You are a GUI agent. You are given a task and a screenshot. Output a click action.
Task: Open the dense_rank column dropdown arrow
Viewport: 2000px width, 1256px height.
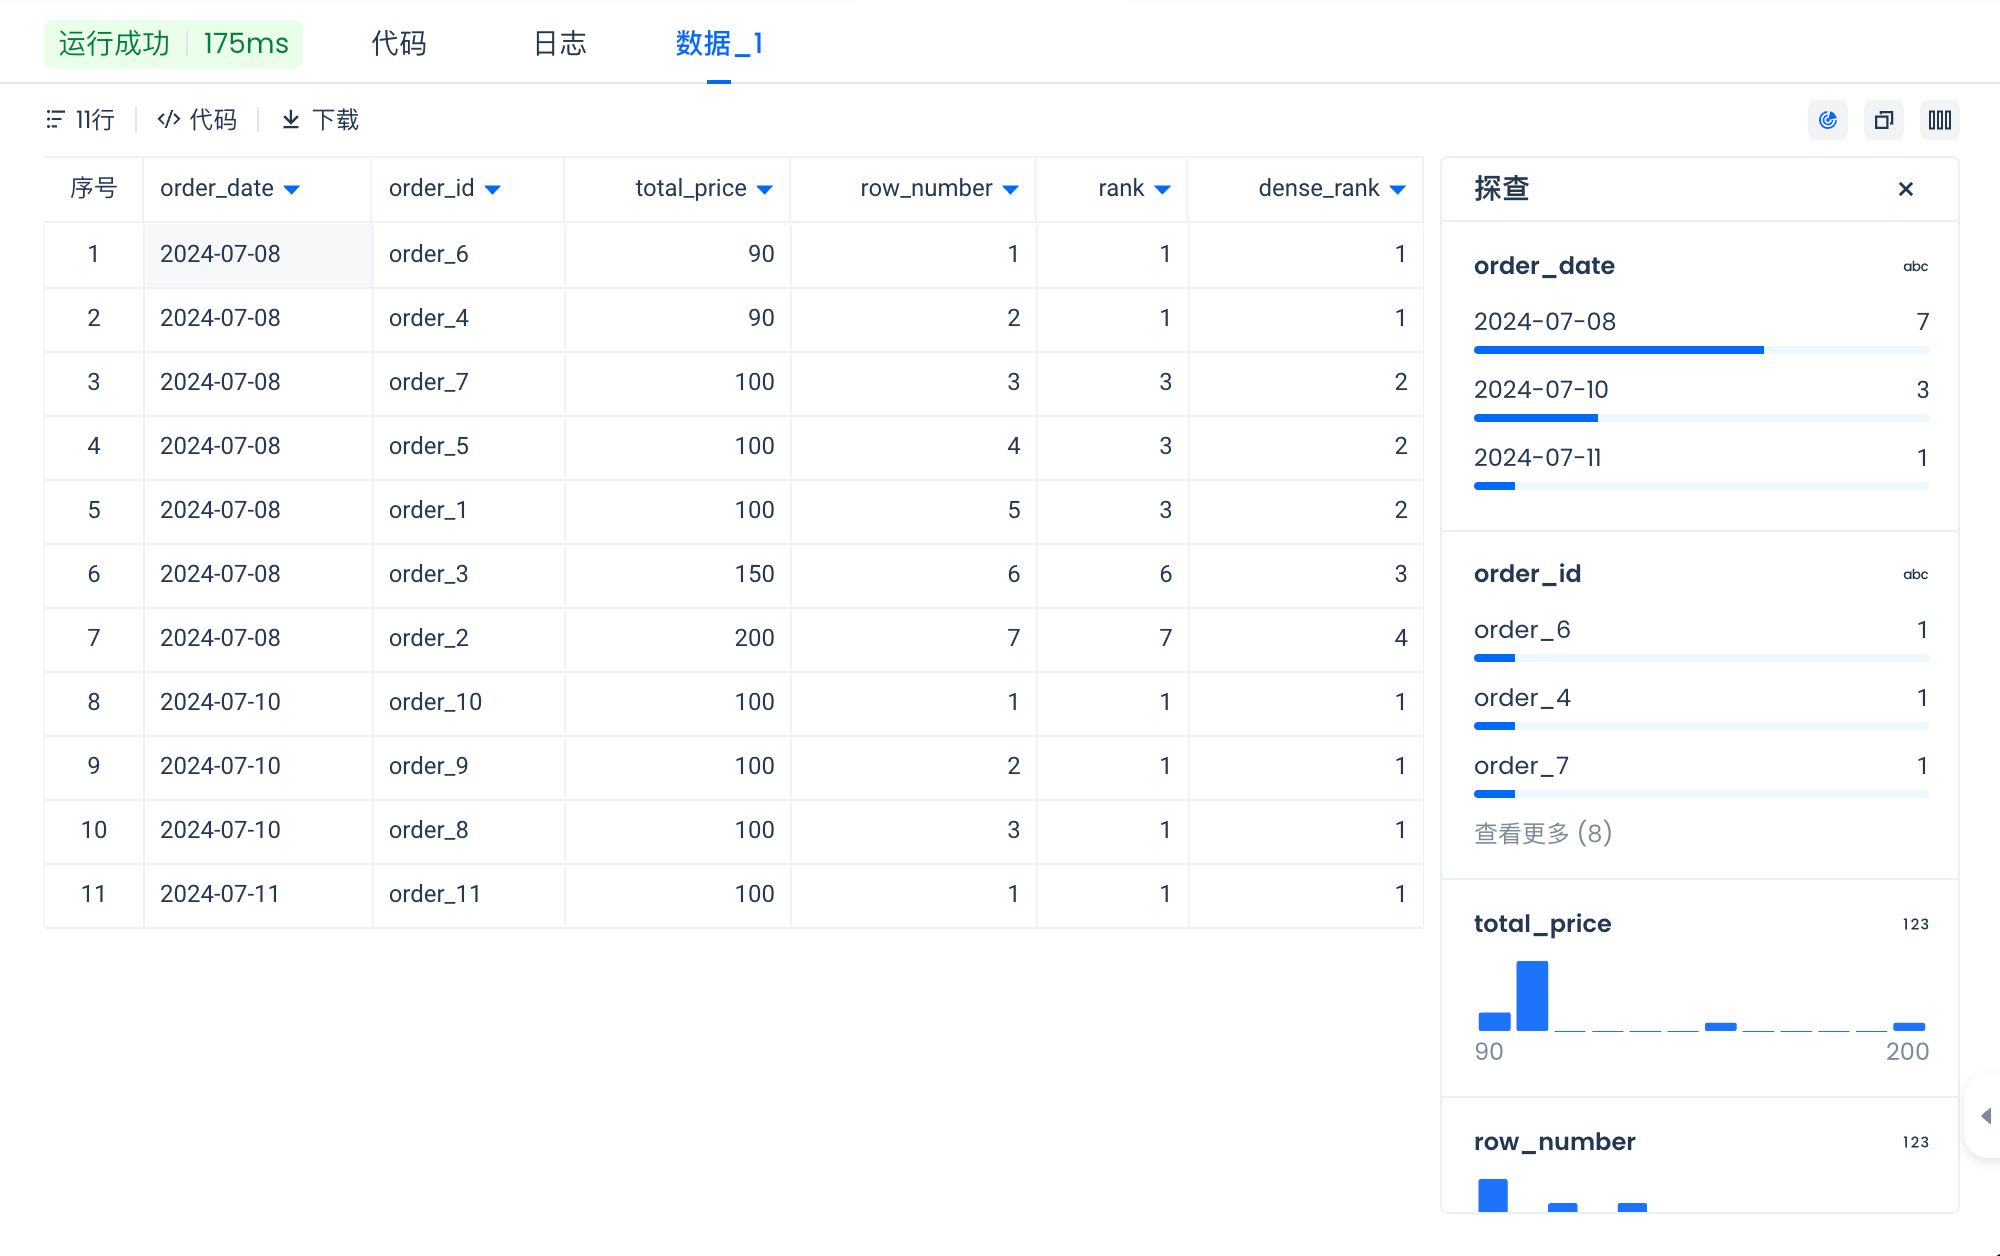[x=1398, y=189]
